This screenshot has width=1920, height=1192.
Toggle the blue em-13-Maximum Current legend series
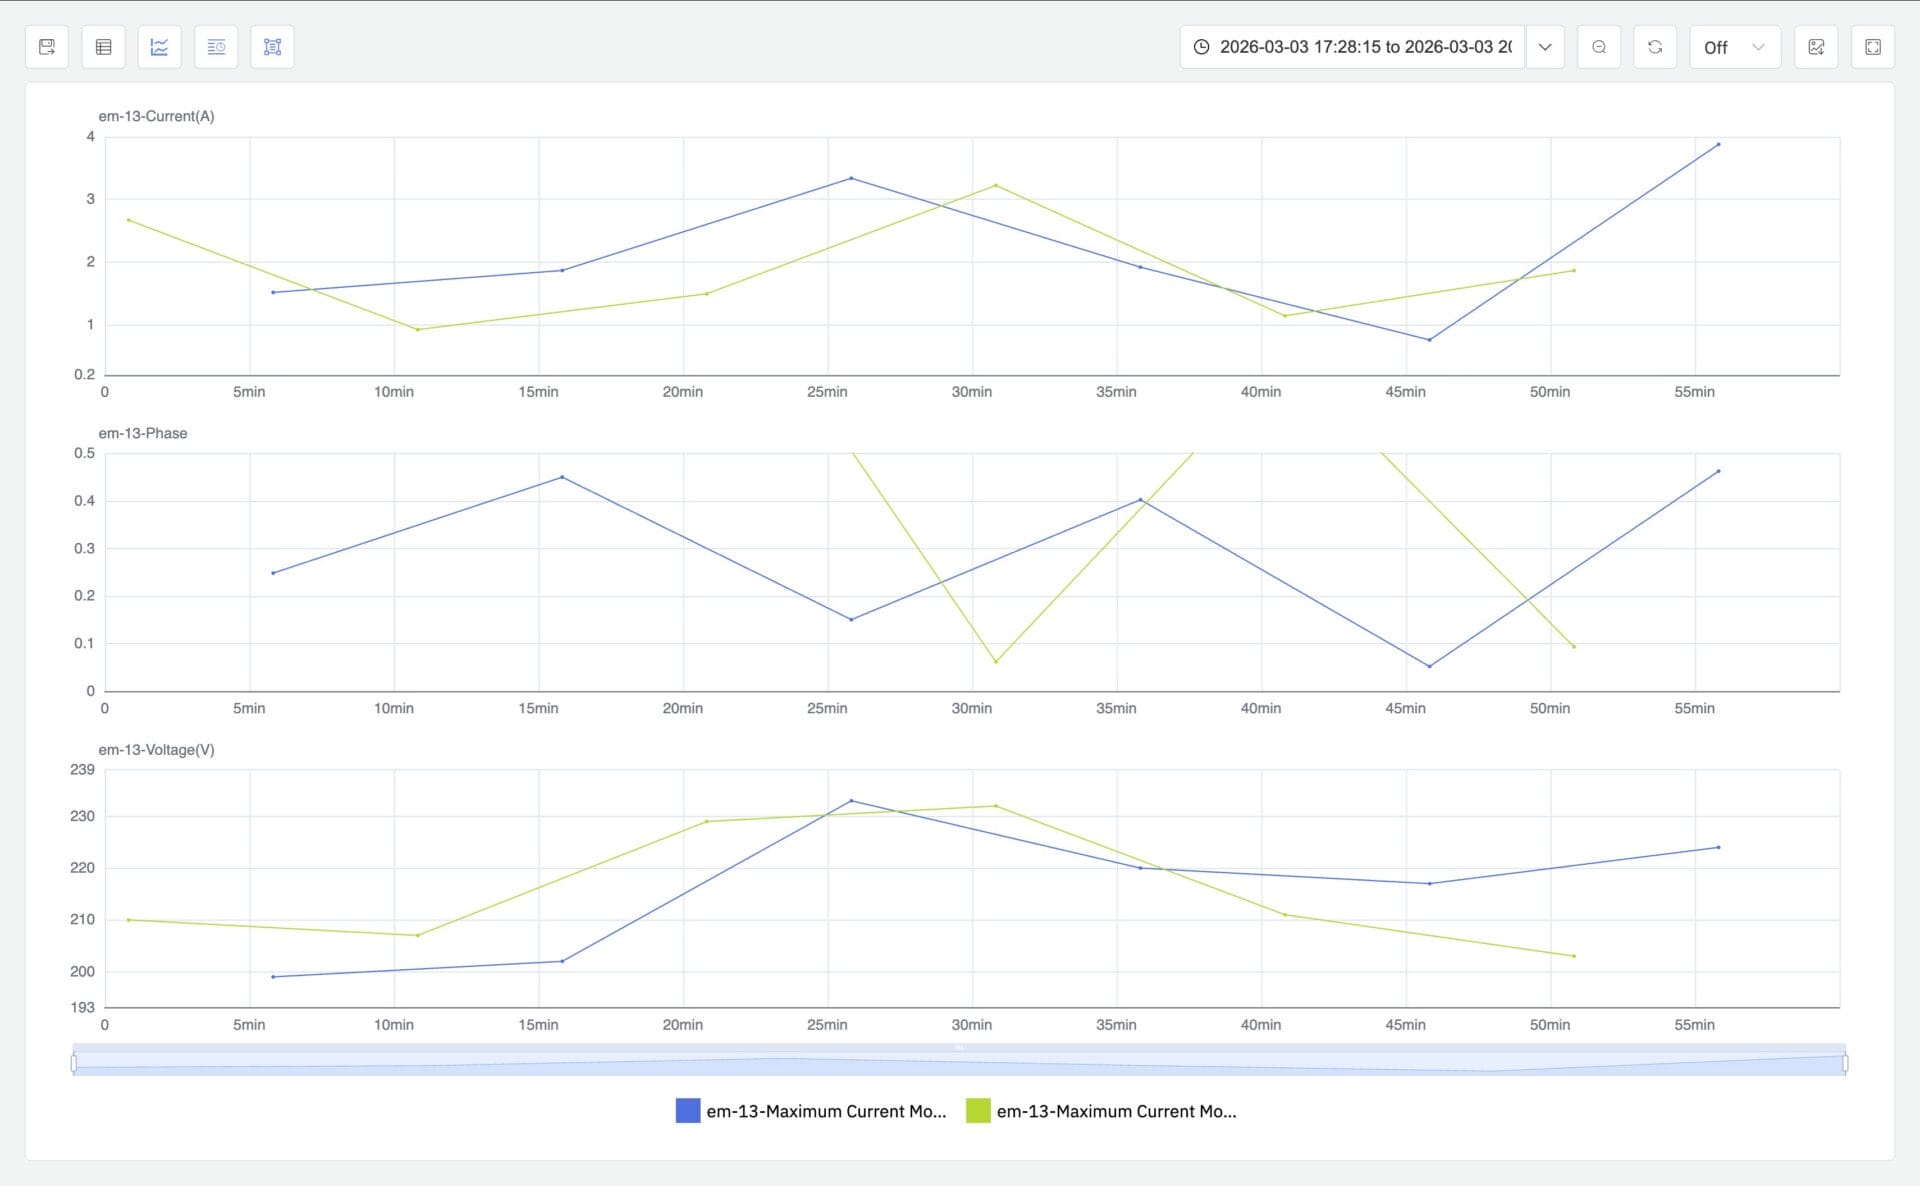pyautogui.click(x=825, y=1111)
